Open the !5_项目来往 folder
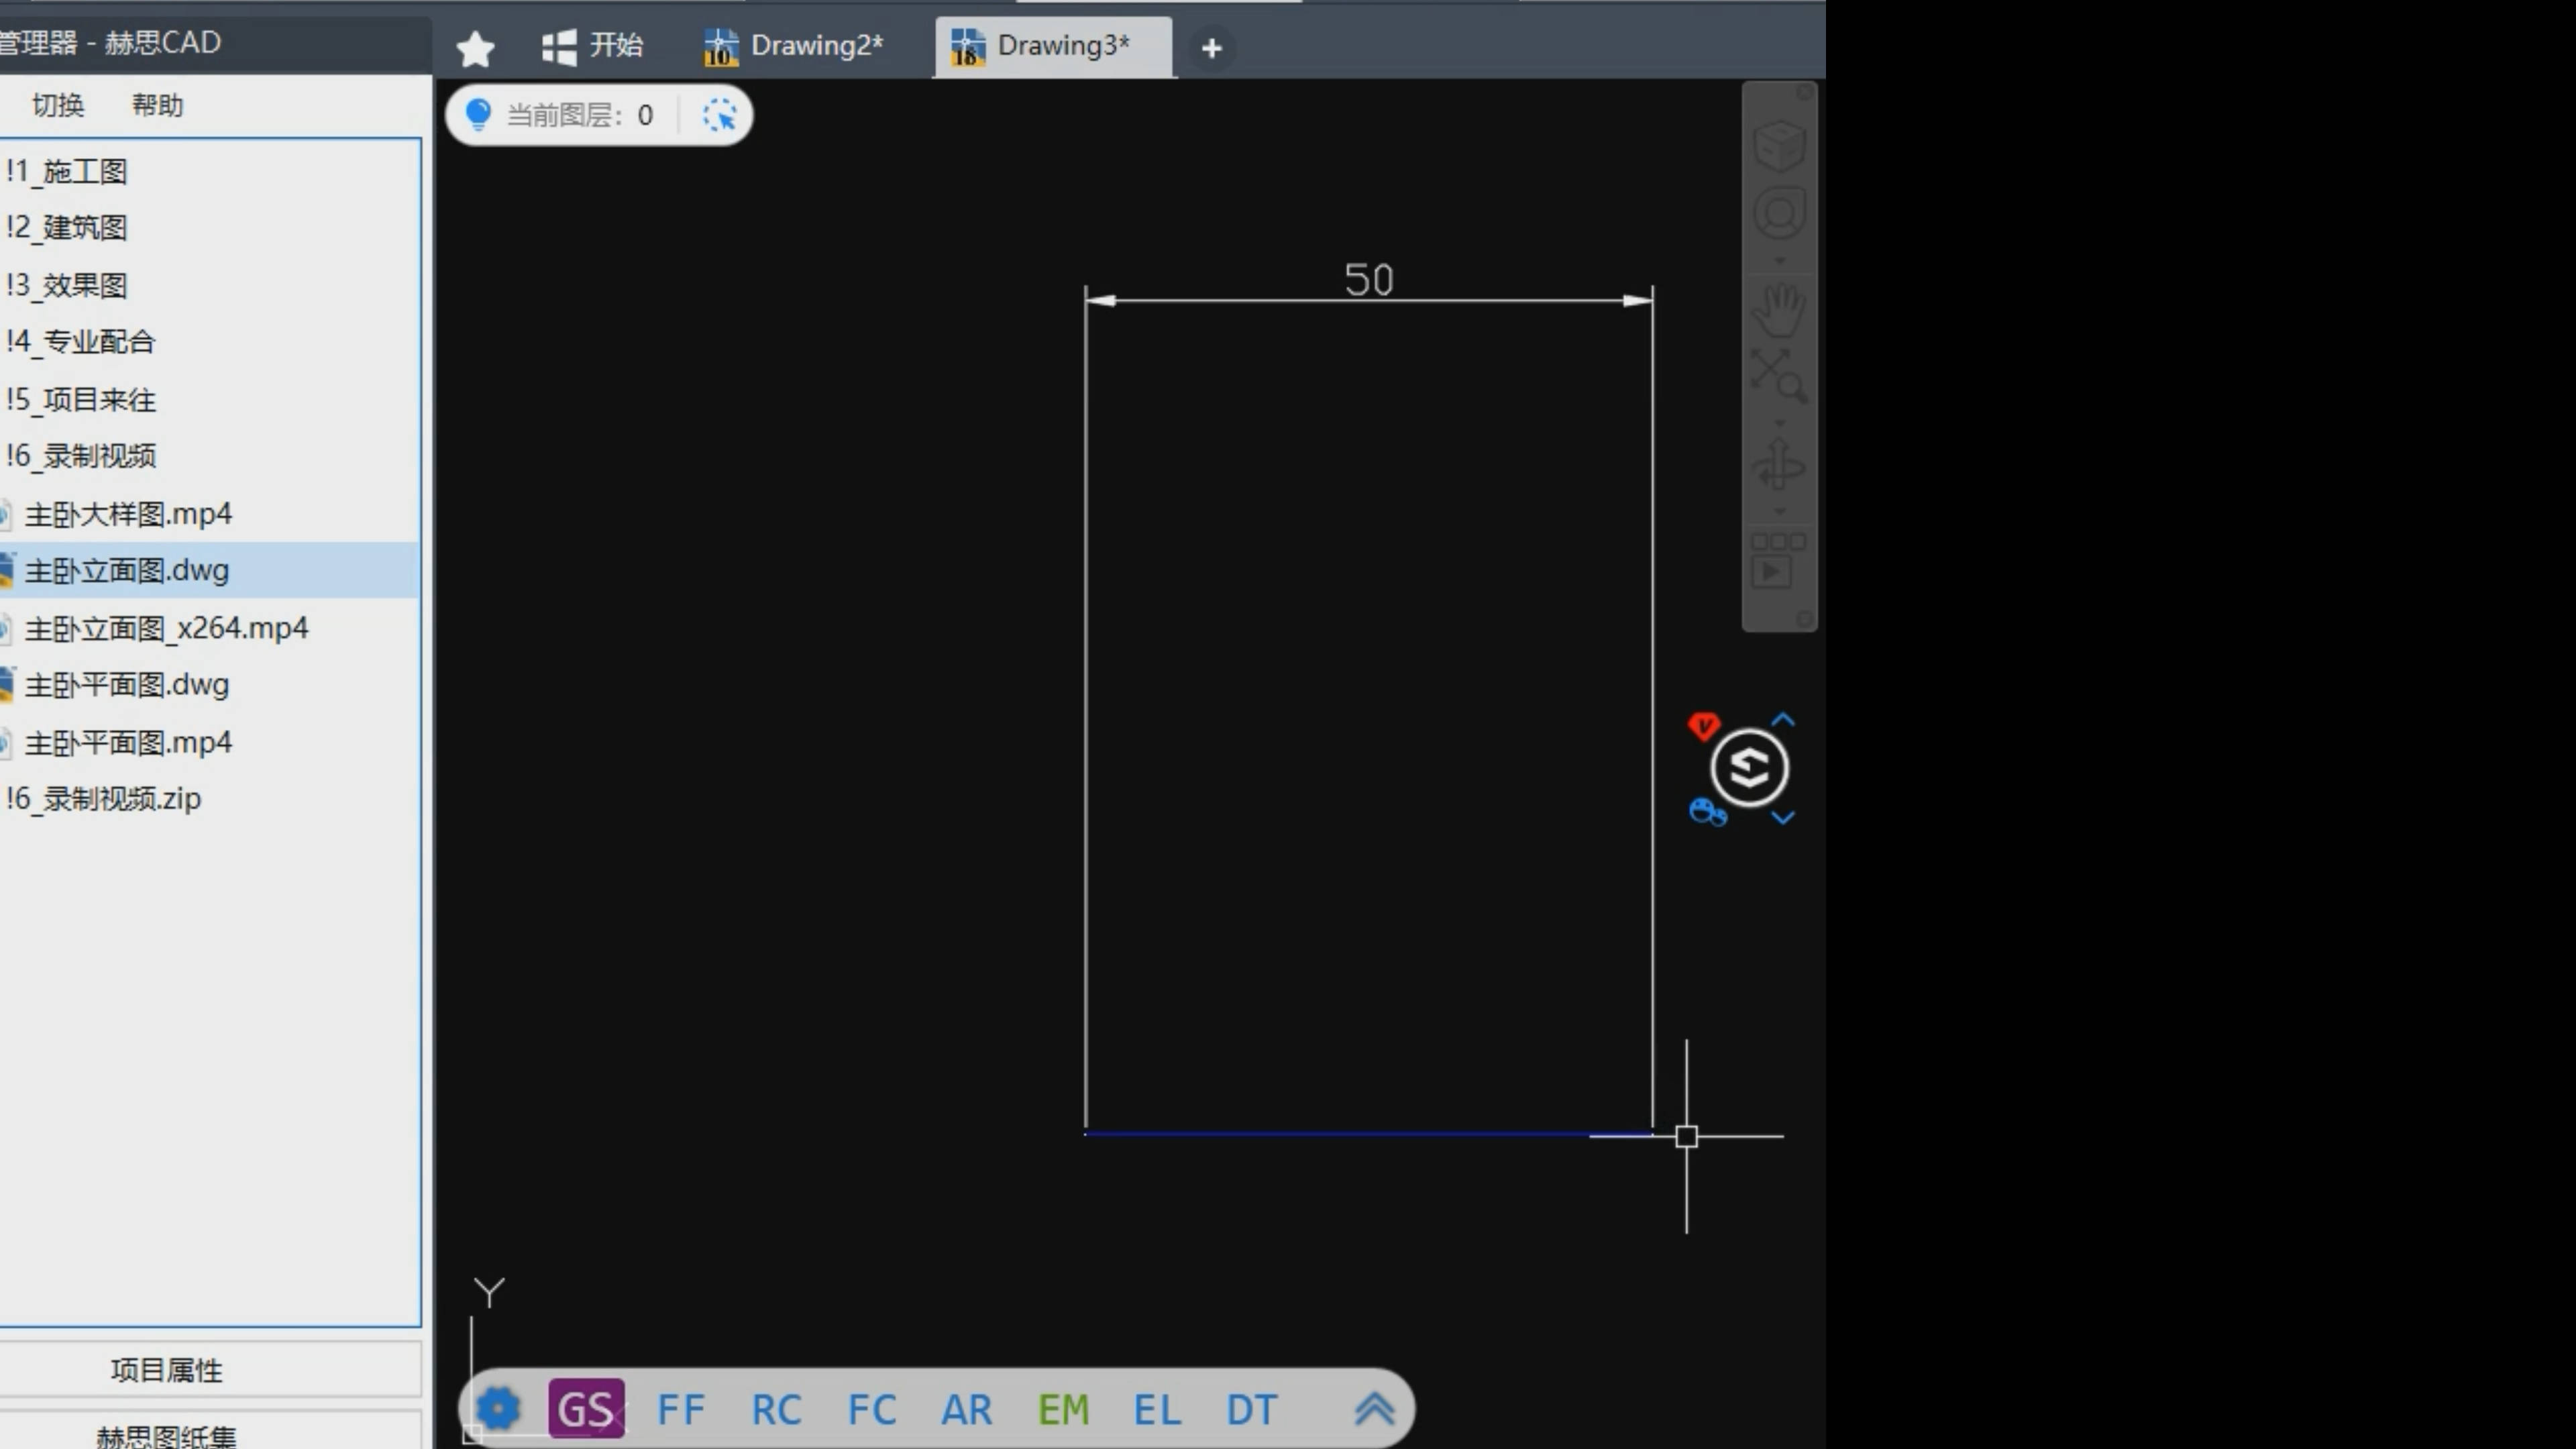The image size is (2576, 1449). [x=80, y=399]
